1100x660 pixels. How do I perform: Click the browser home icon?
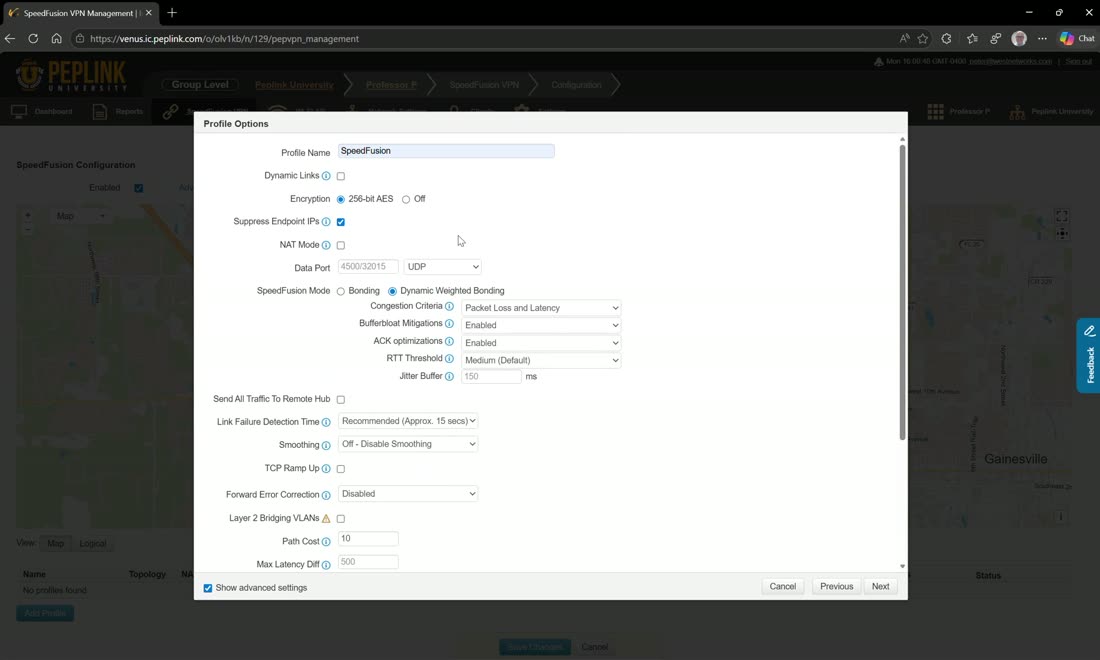pos(56,39)
